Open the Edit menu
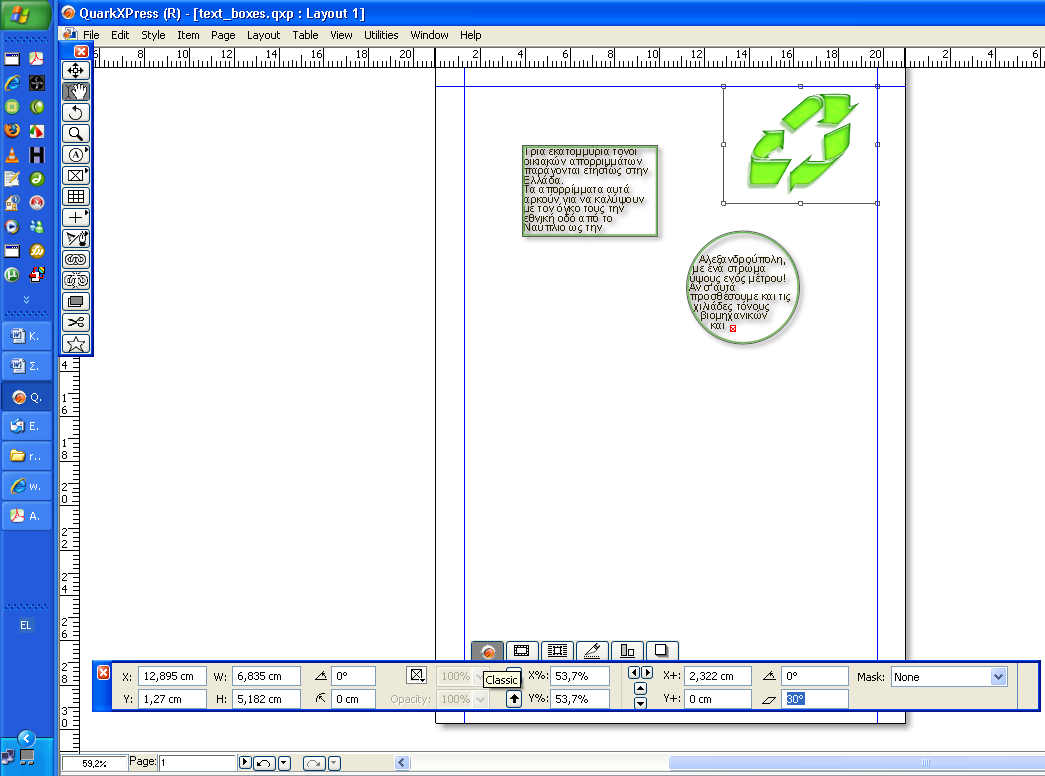Viewport: 1045px width, 776px height. [x=120, y=35]
